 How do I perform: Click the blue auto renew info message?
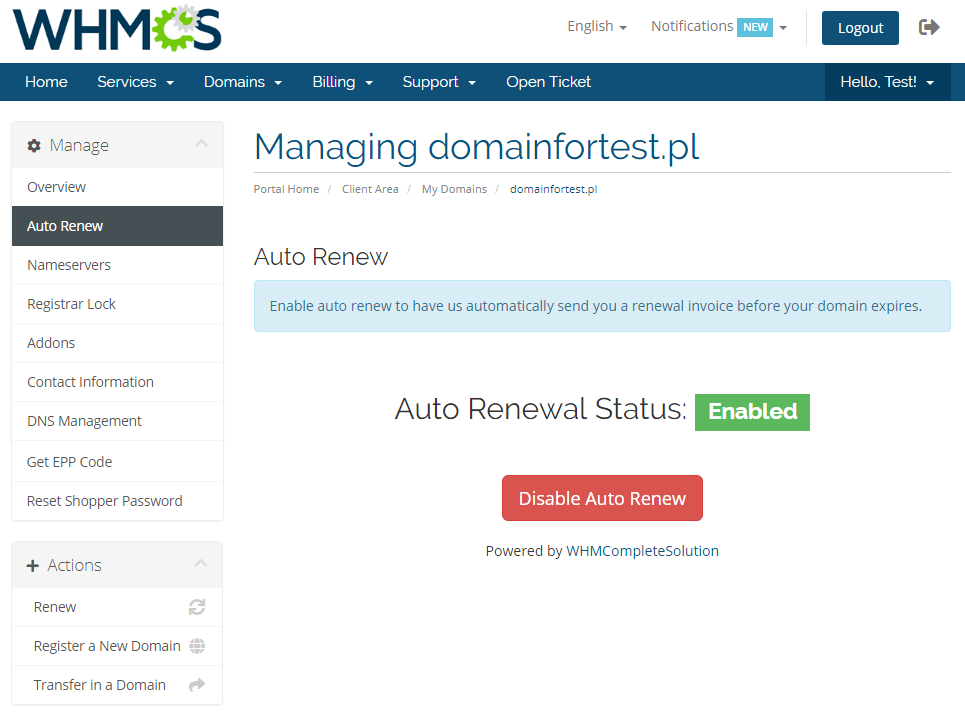[602, 306]
